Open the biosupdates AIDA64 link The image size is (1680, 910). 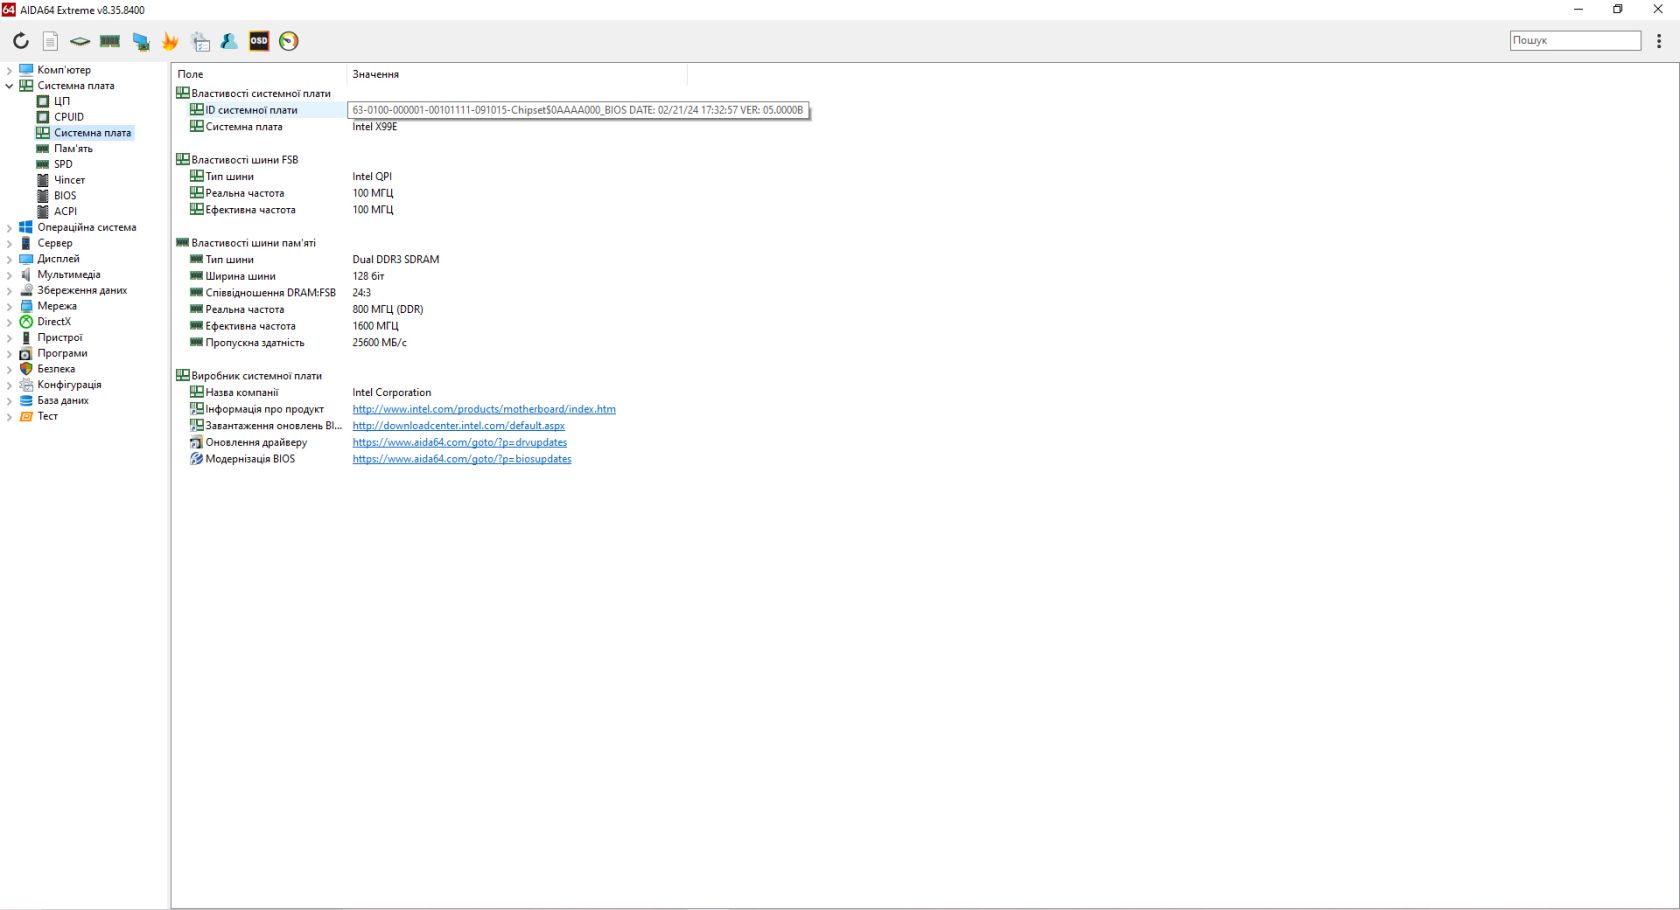(462, 459)
